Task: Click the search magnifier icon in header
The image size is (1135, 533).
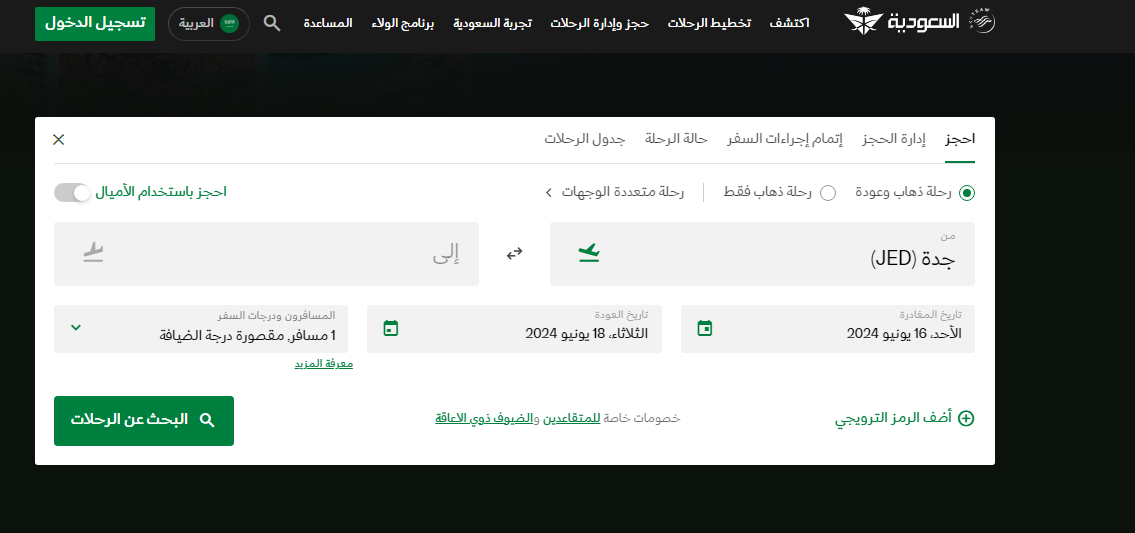Action: pyautogui.click(x=271, y=23)
